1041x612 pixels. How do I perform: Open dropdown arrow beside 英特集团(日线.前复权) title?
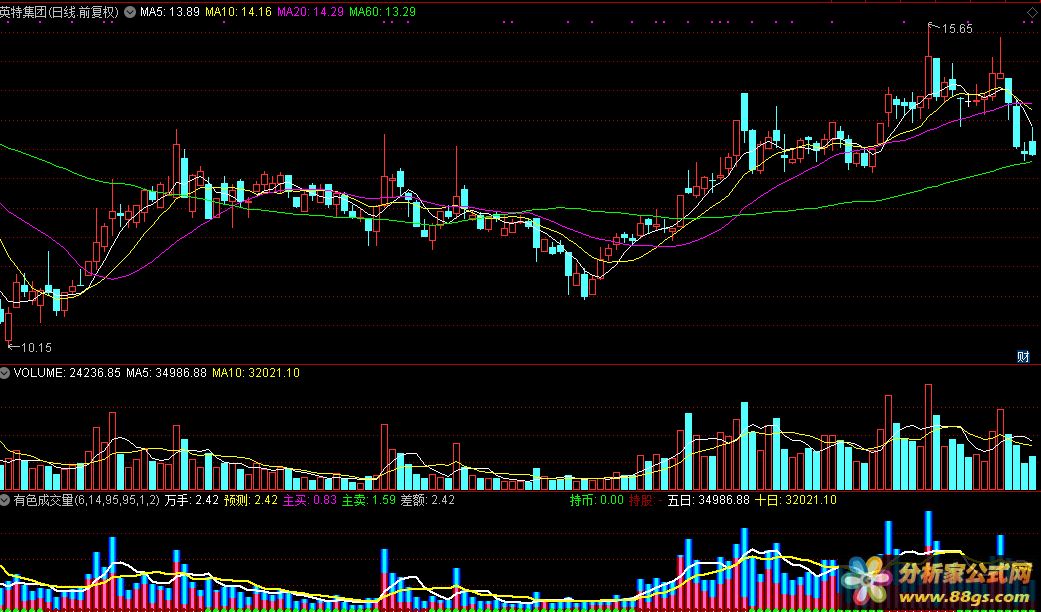coord(129,12)
